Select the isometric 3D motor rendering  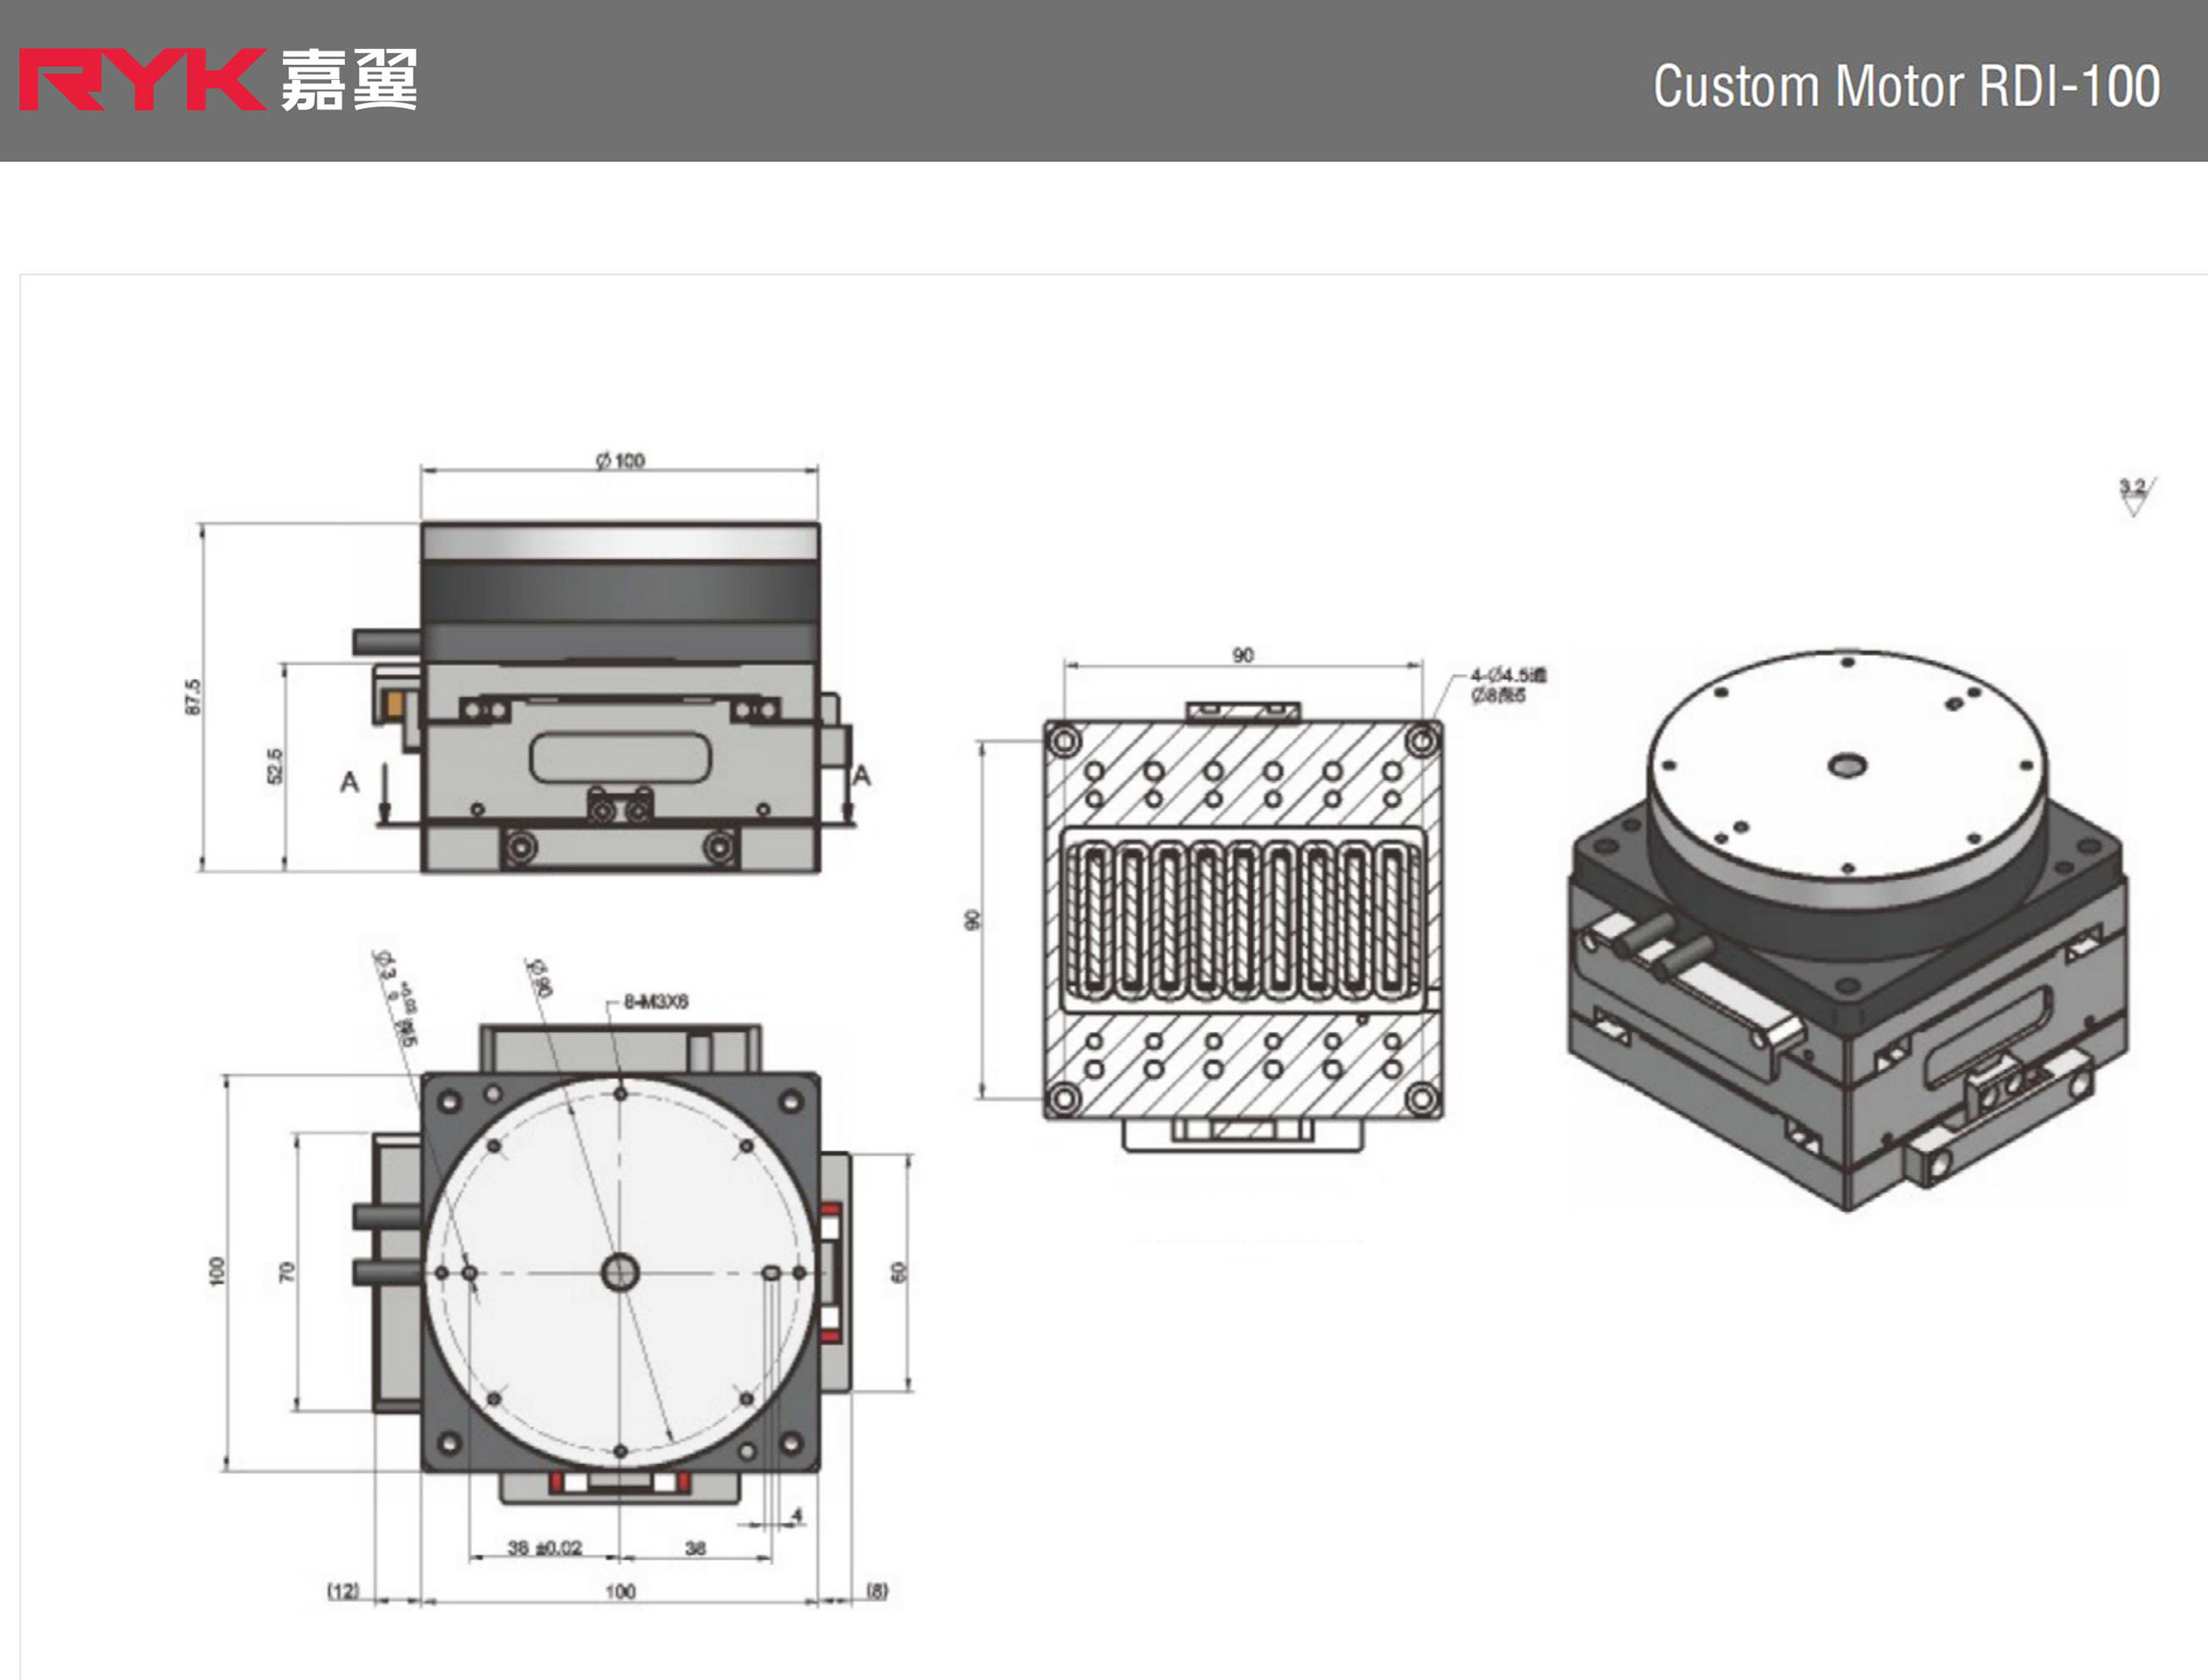click(x=1846, y=930)
